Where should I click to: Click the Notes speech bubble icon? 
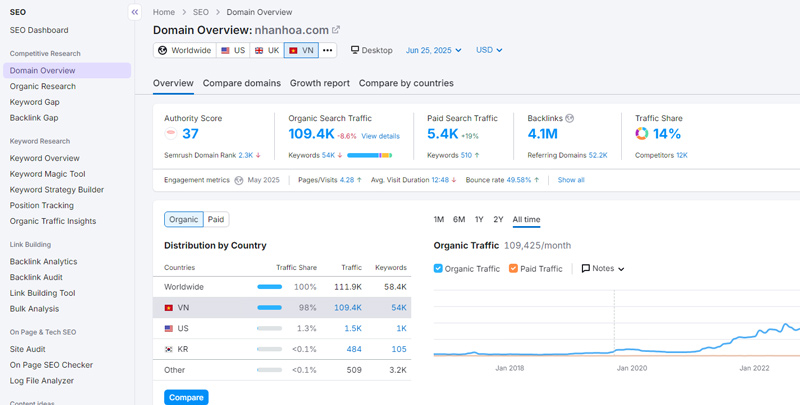click(586, 268)
